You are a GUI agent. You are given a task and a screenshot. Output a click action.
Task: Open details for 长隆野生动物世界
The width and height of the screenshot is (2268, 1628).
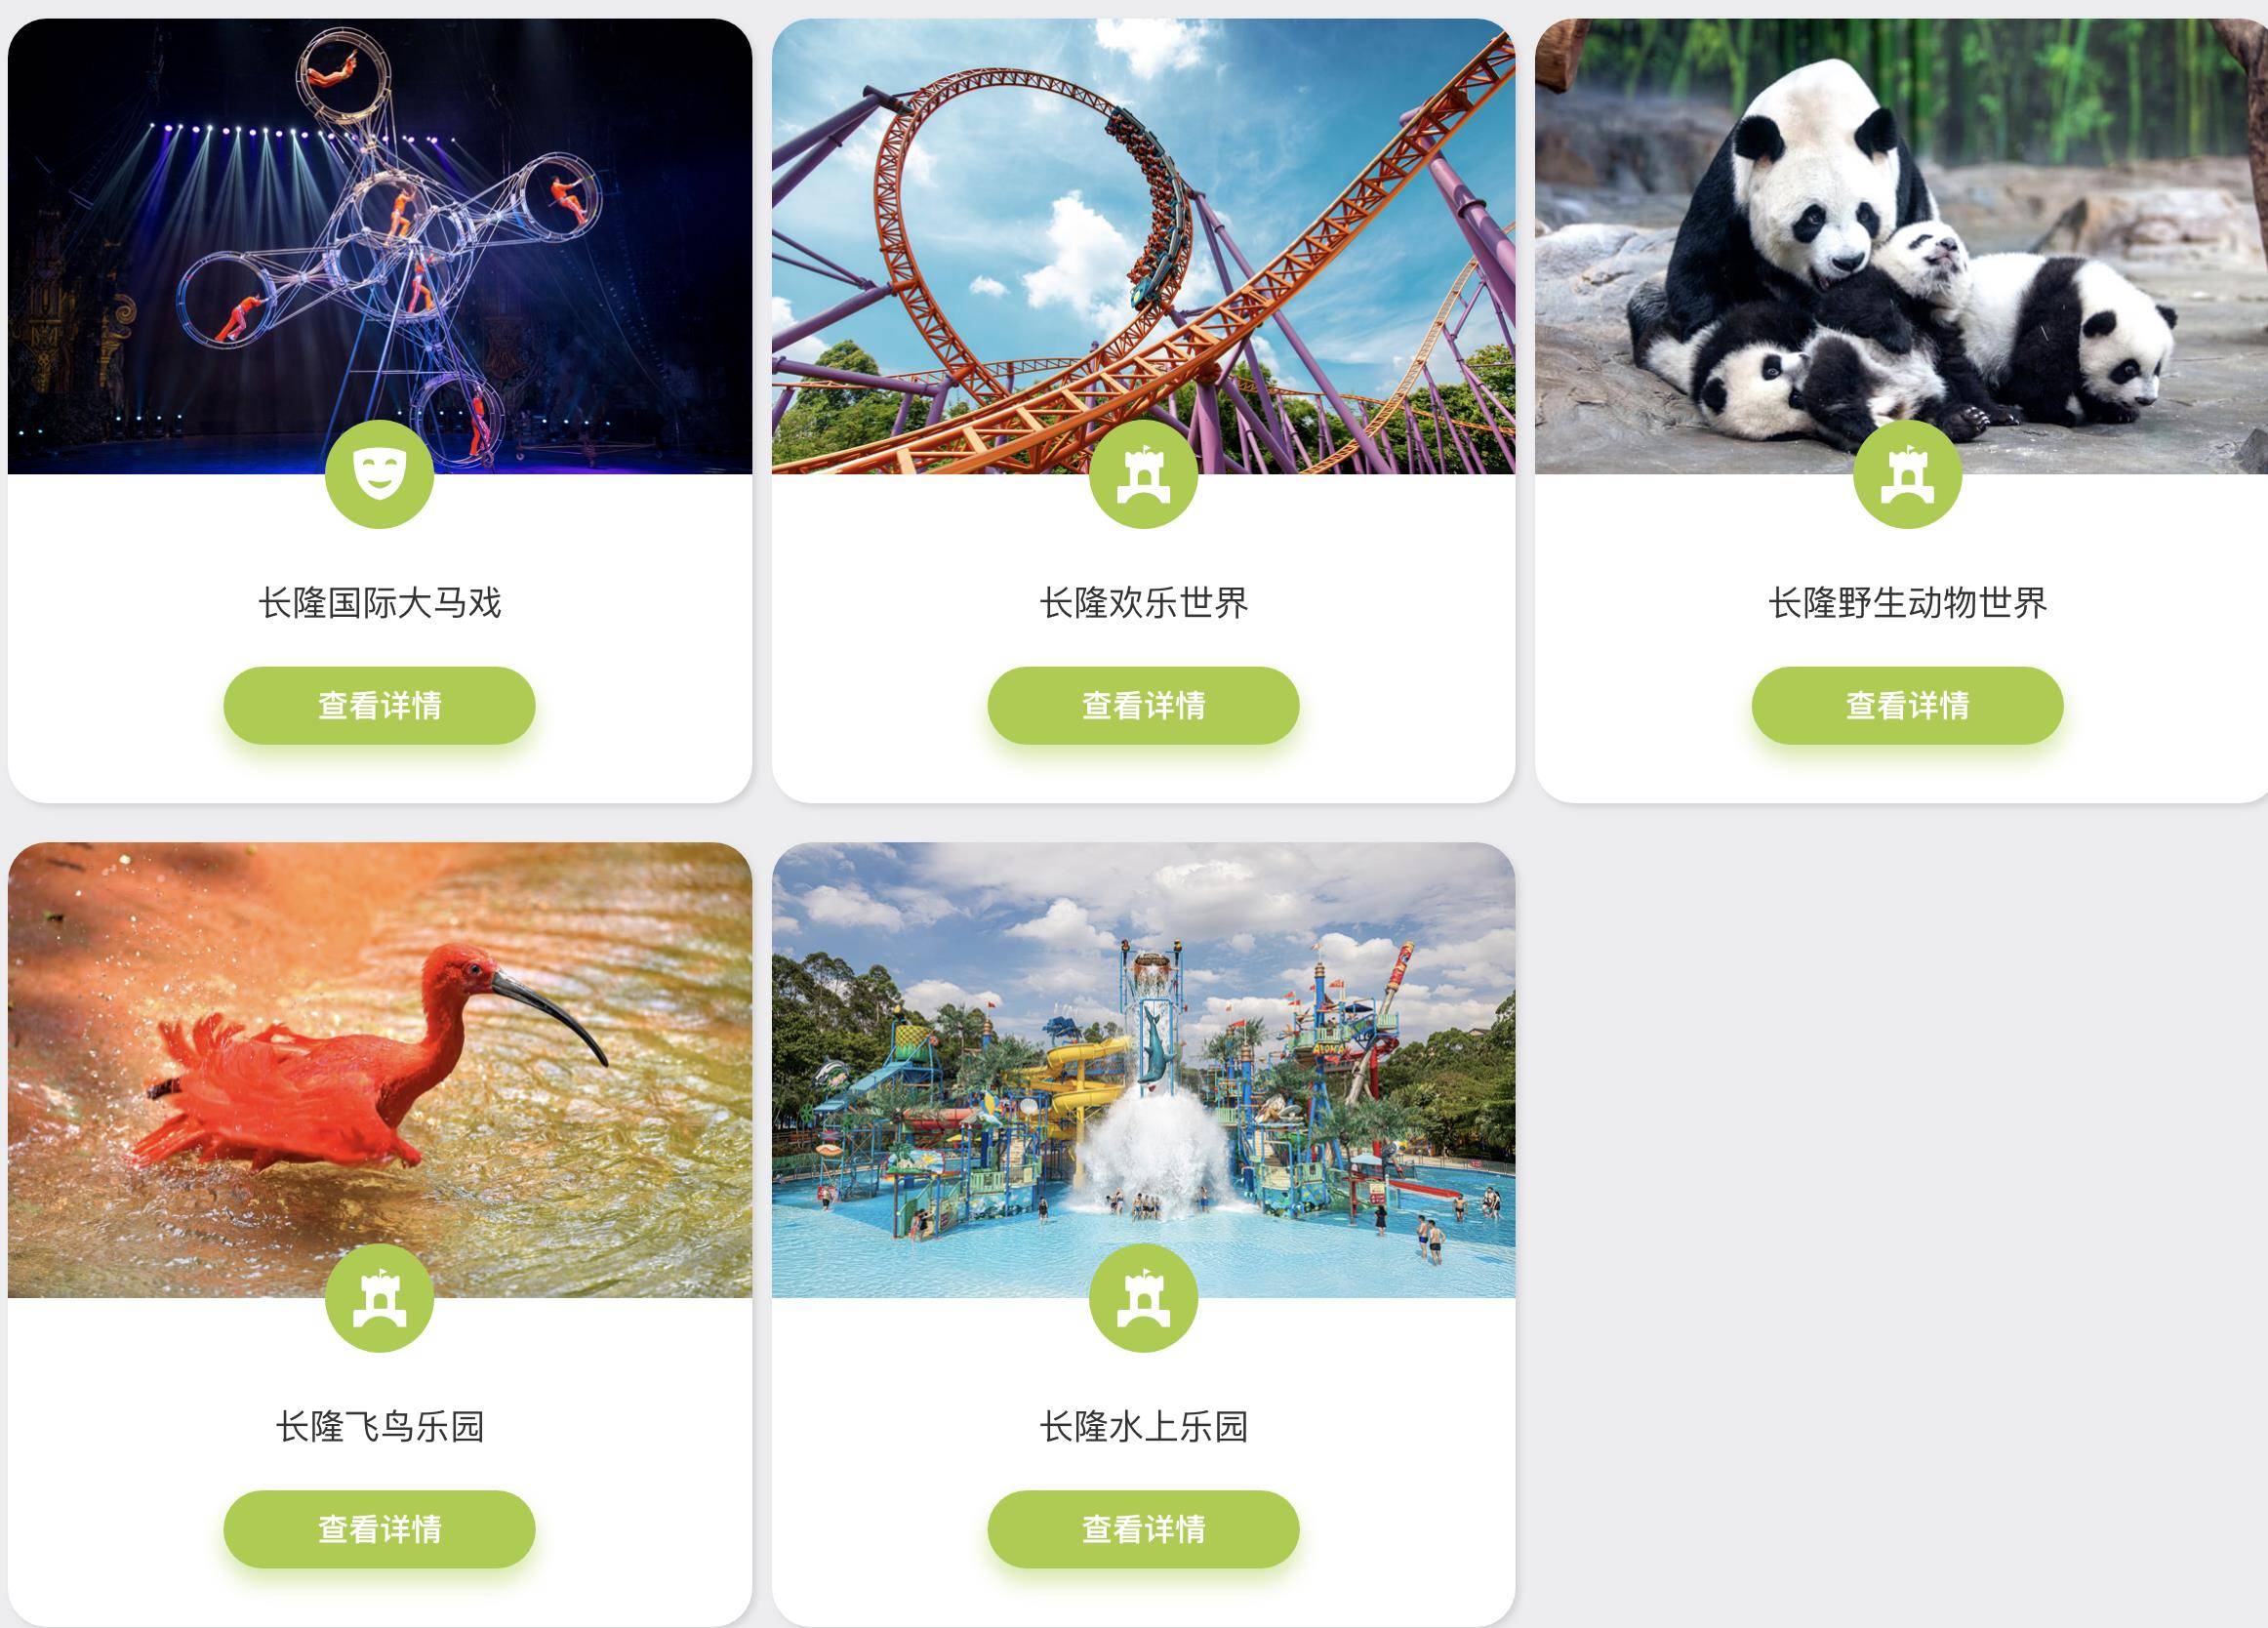pyautogui.click(x=1907, y=705)
